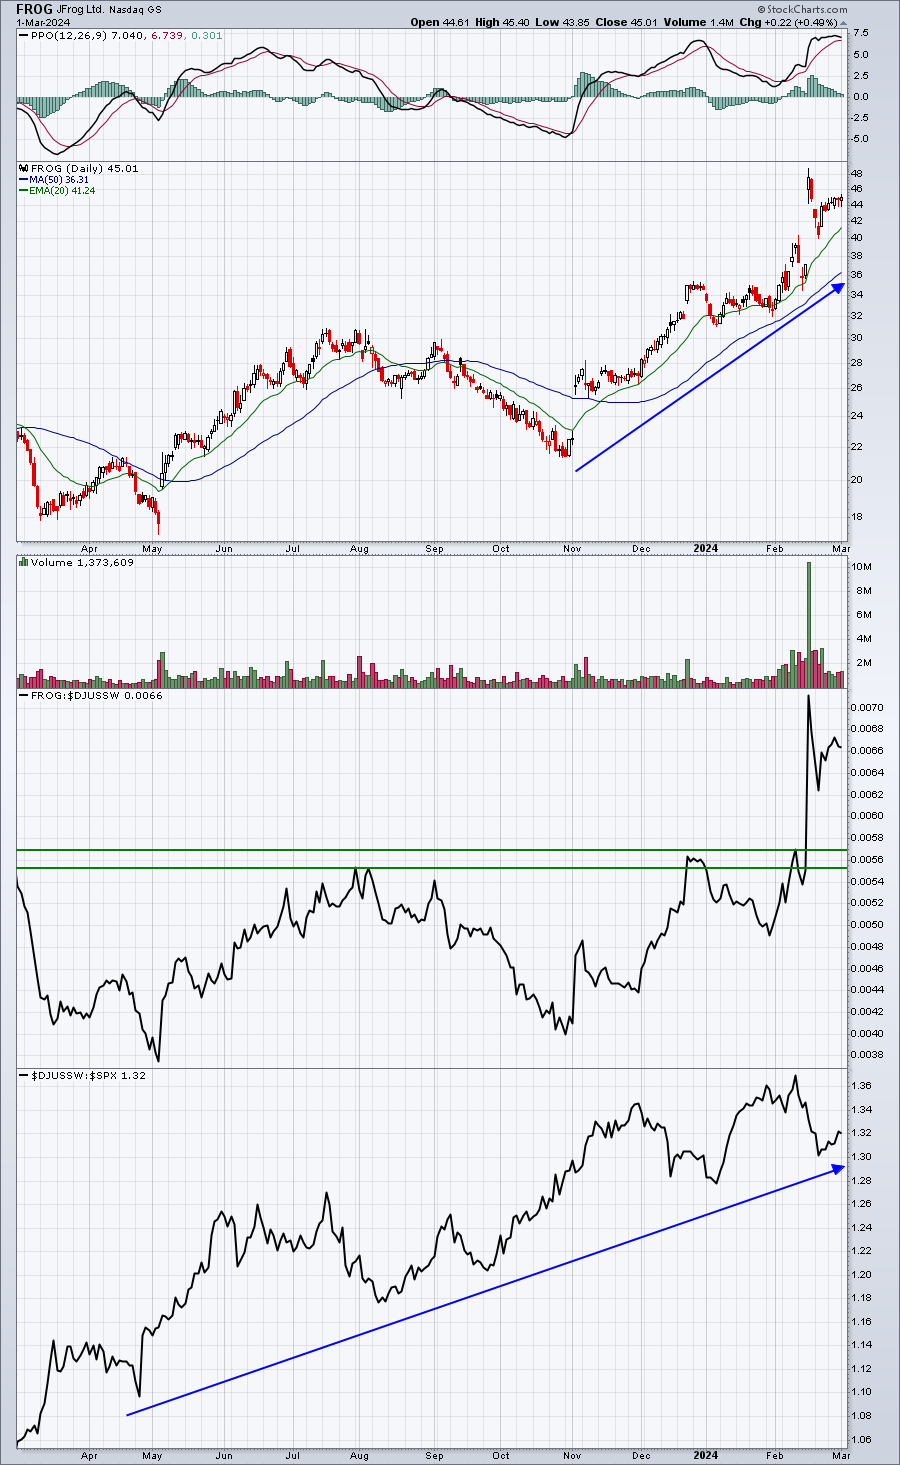The width and height of the screenshot is (900, 1465).
Task: Click the 2024 label under the price panel
Action: pos(706,549)
